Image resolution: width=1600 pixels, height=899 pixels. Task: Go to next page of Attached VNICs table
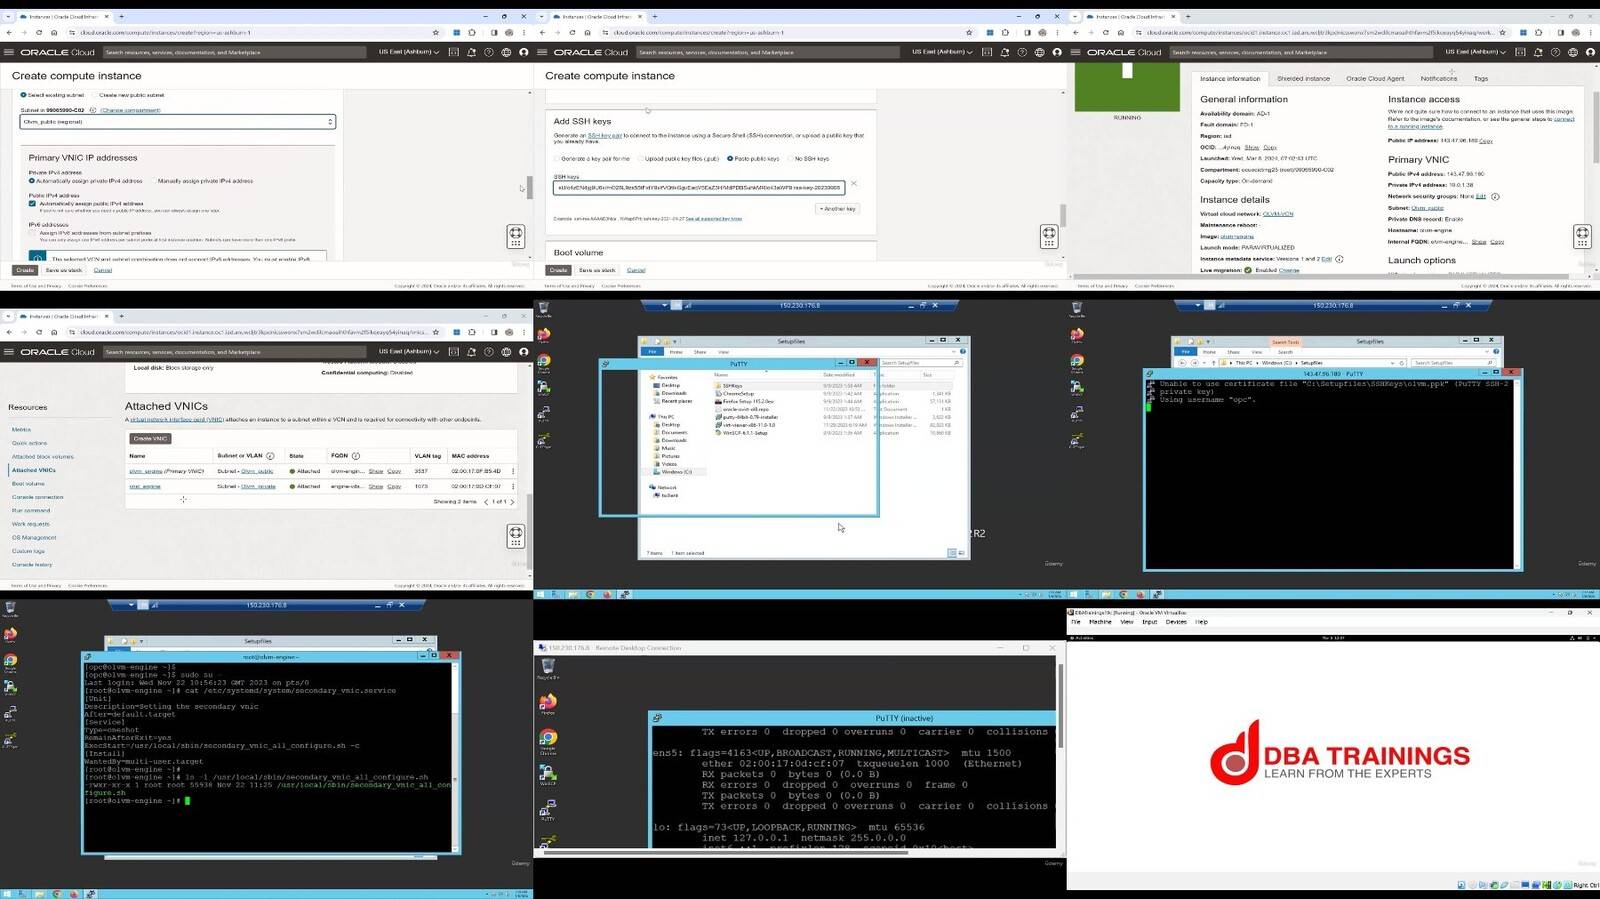coord(513,502)
